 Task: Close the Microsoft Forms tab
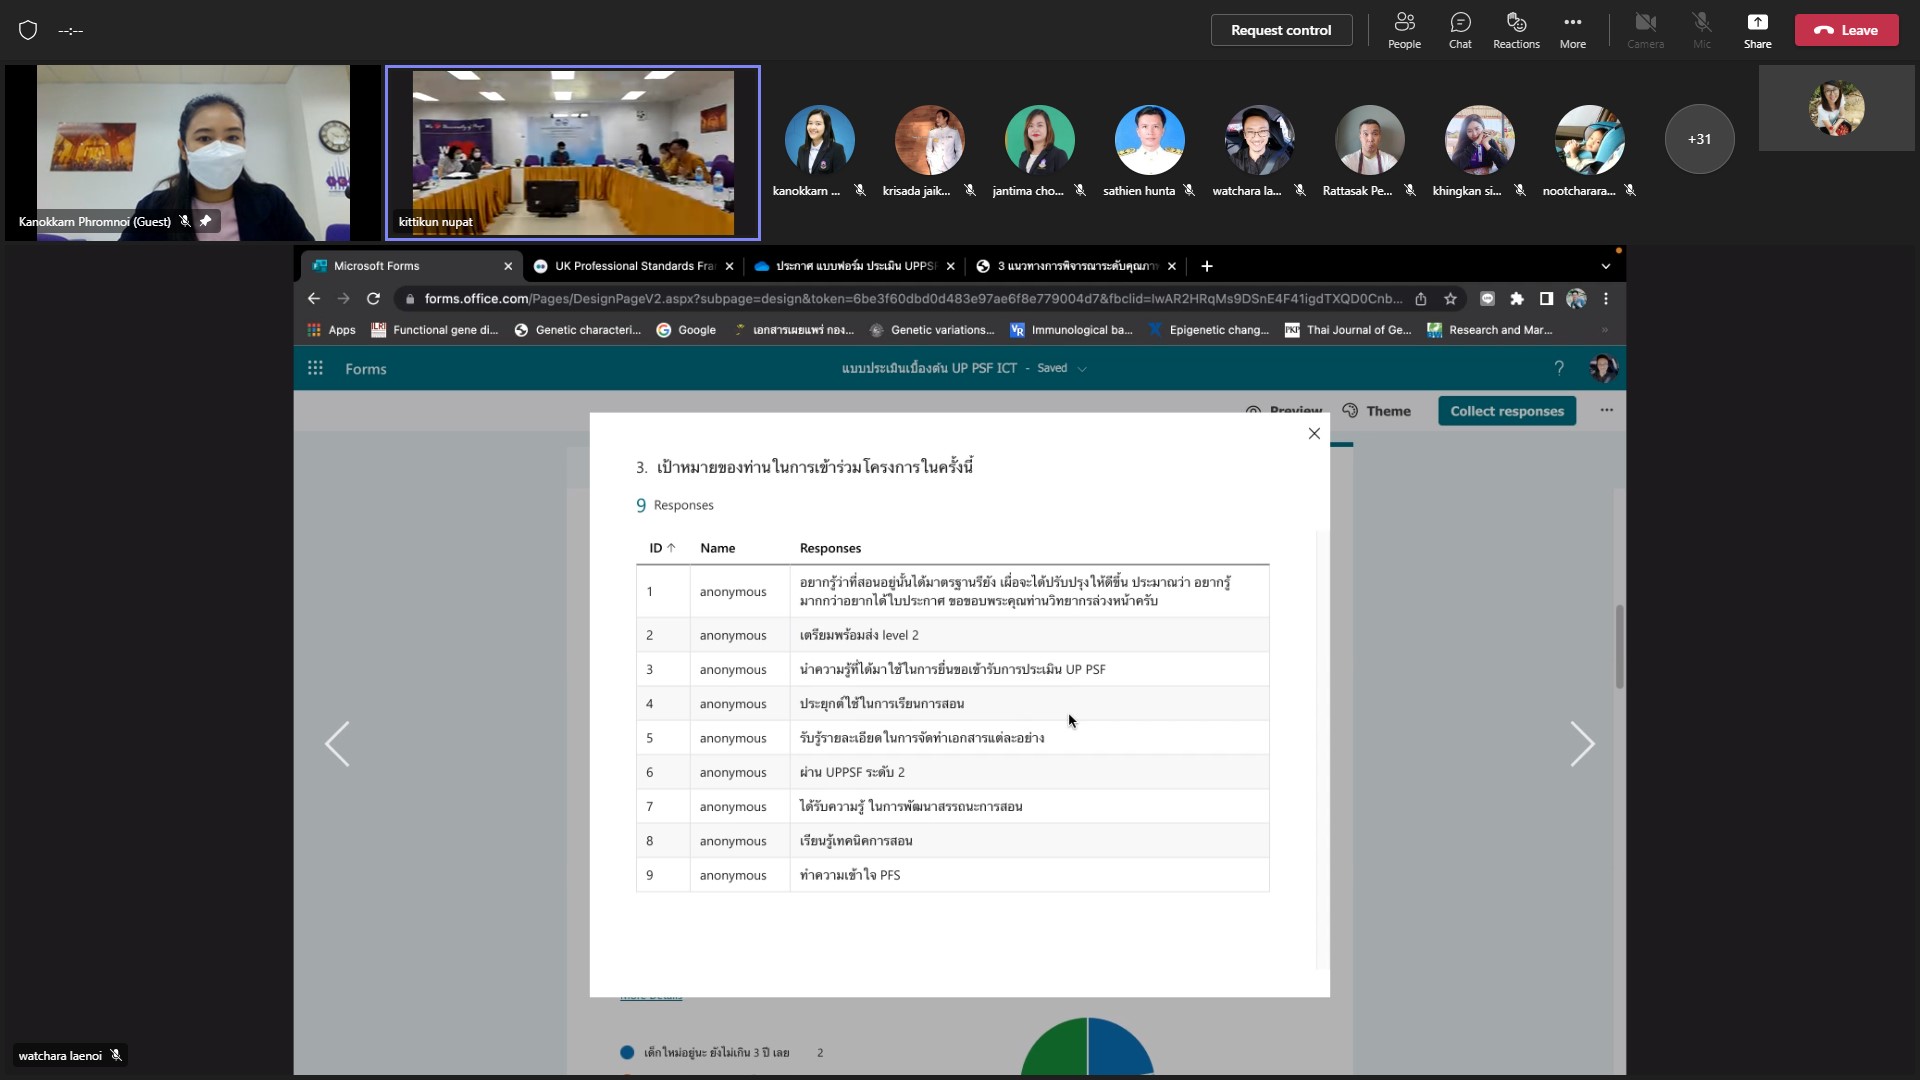(508, 266)
